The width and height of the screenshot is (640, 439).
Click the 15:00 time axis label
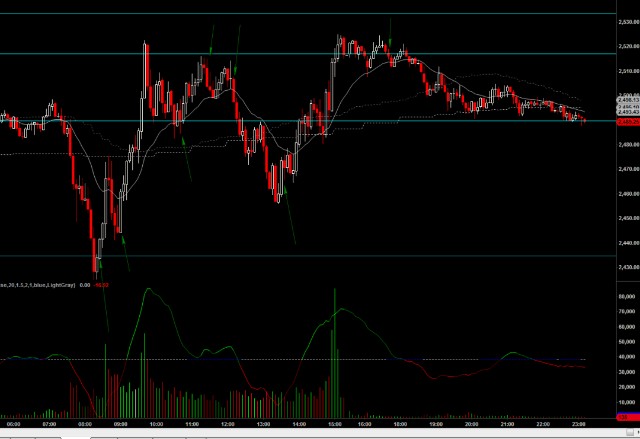tap(334, 424)
